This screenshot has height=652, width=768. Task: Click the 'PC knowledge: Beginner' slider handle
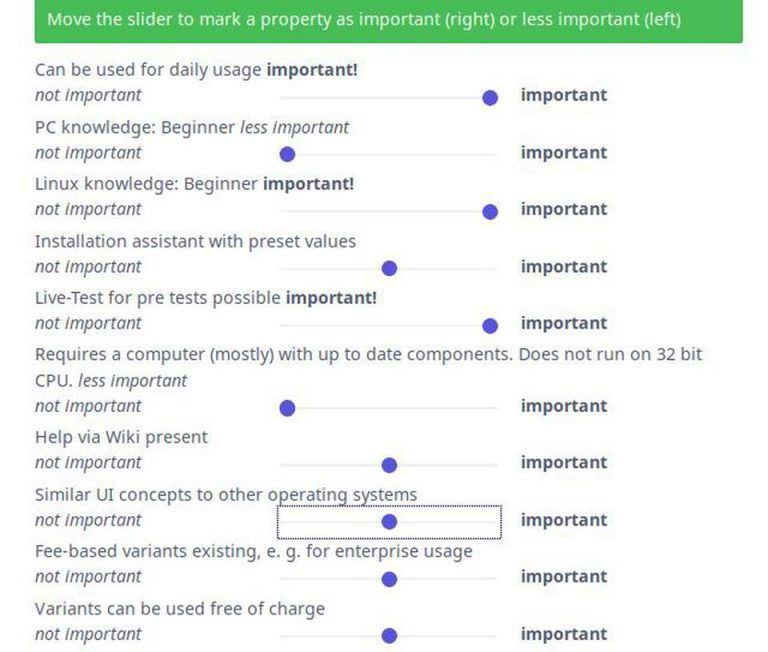287,154
